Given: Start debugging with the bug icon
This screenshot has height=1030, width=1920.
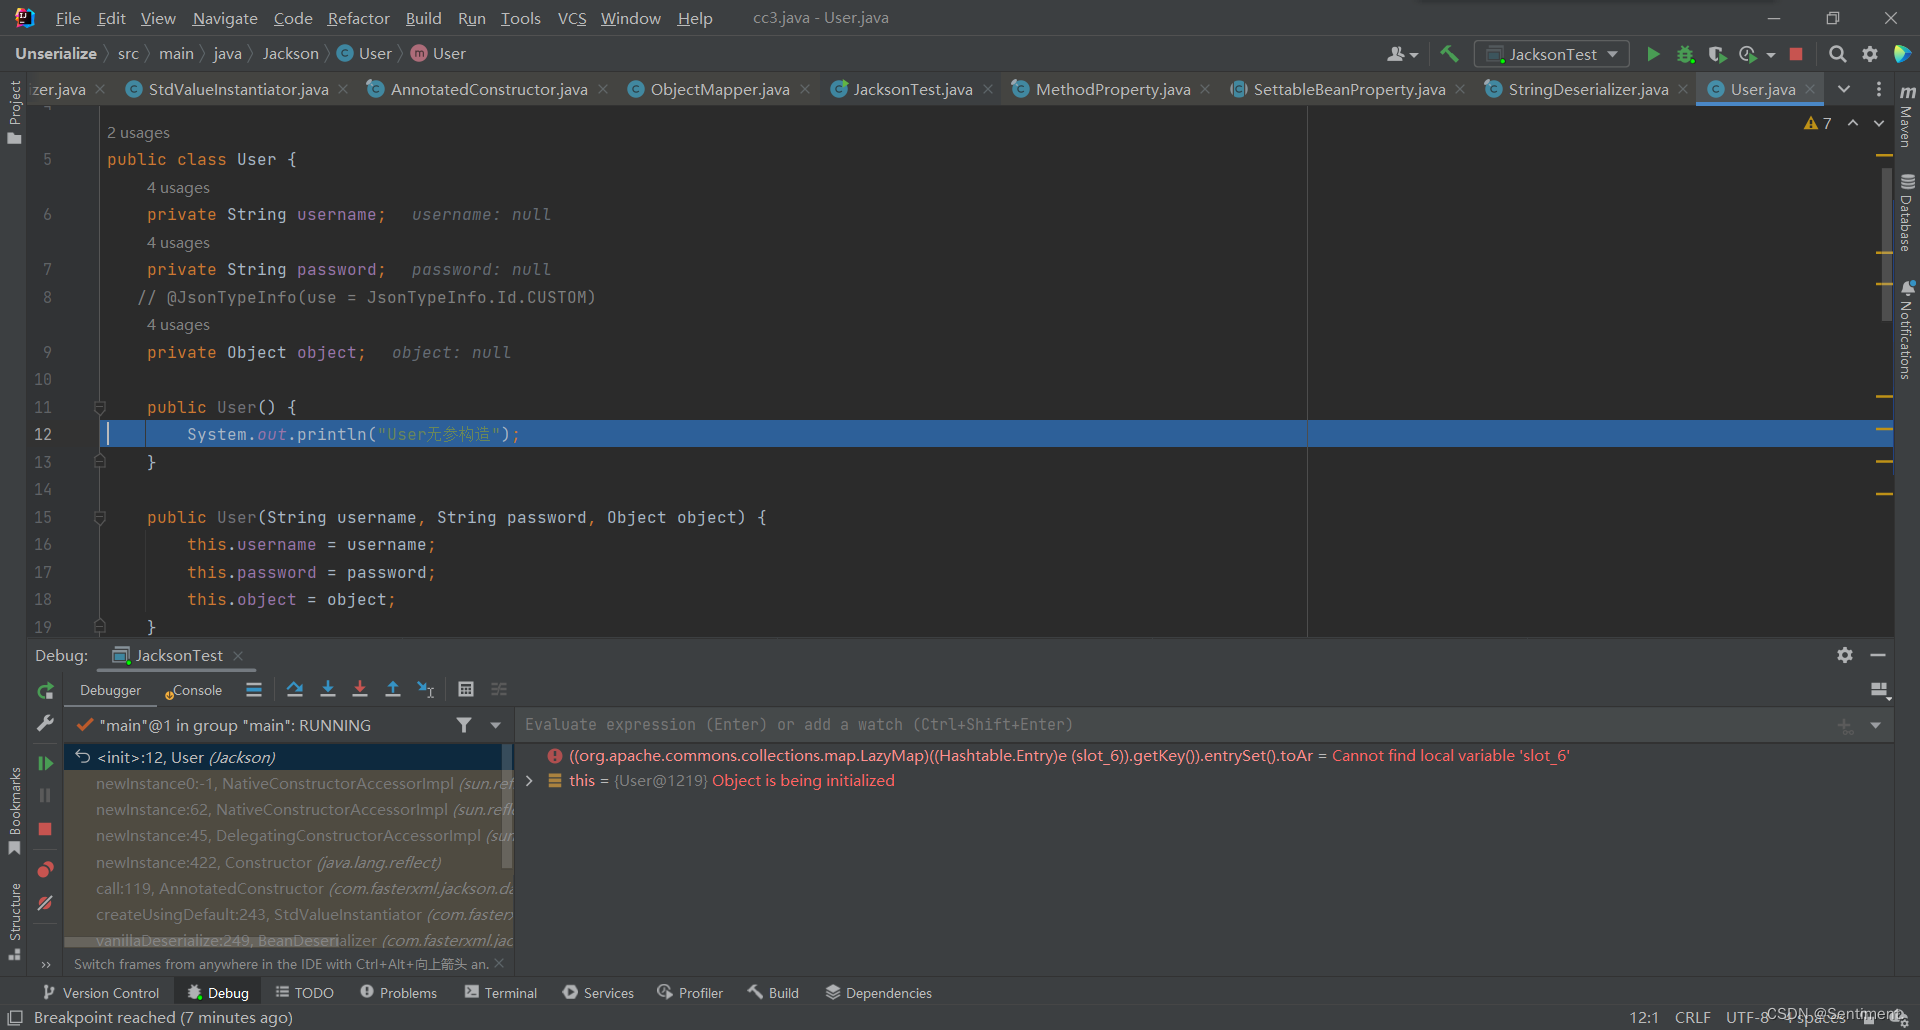Looking at the screenshot, I should point(1686,54).
